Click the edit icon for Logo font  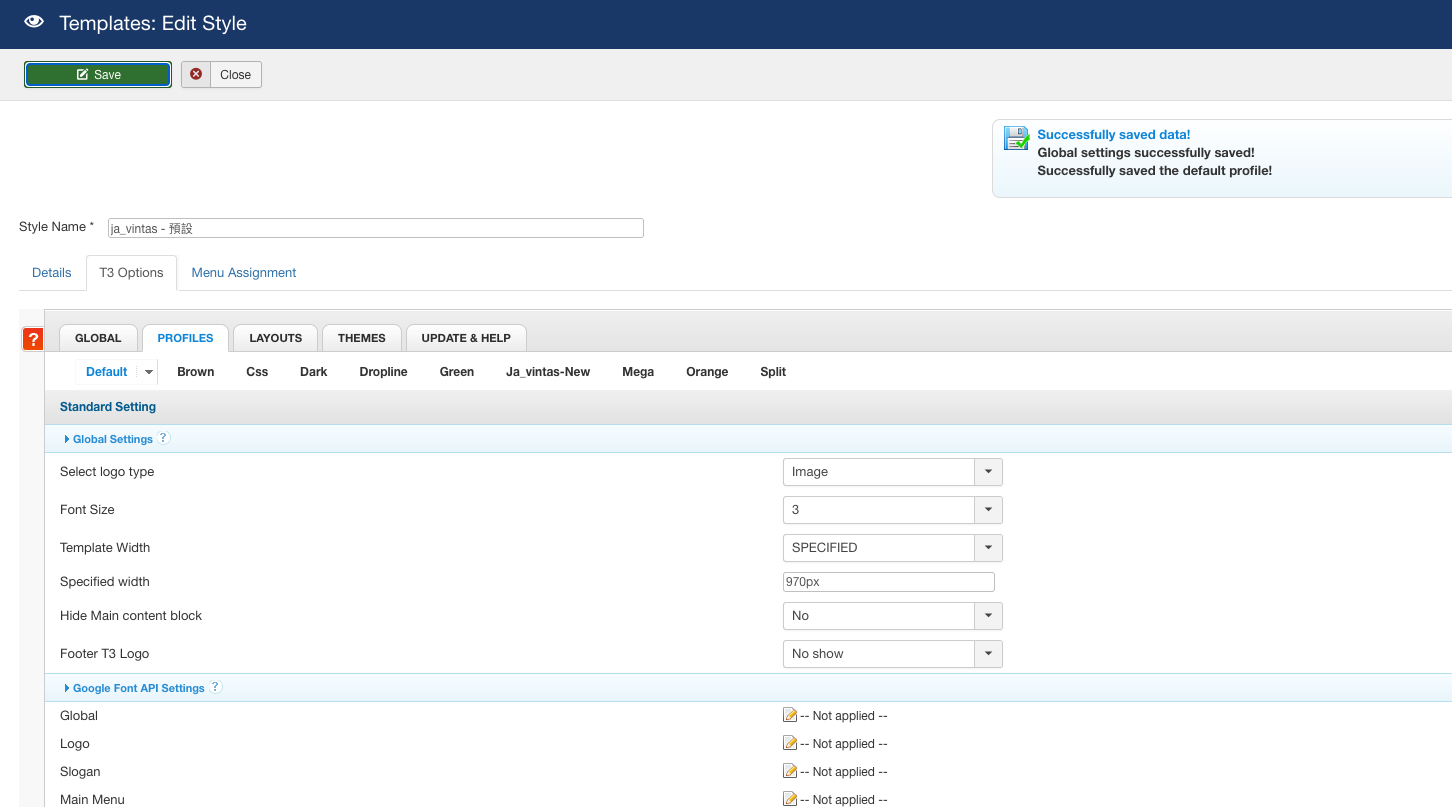click(790, 743)
